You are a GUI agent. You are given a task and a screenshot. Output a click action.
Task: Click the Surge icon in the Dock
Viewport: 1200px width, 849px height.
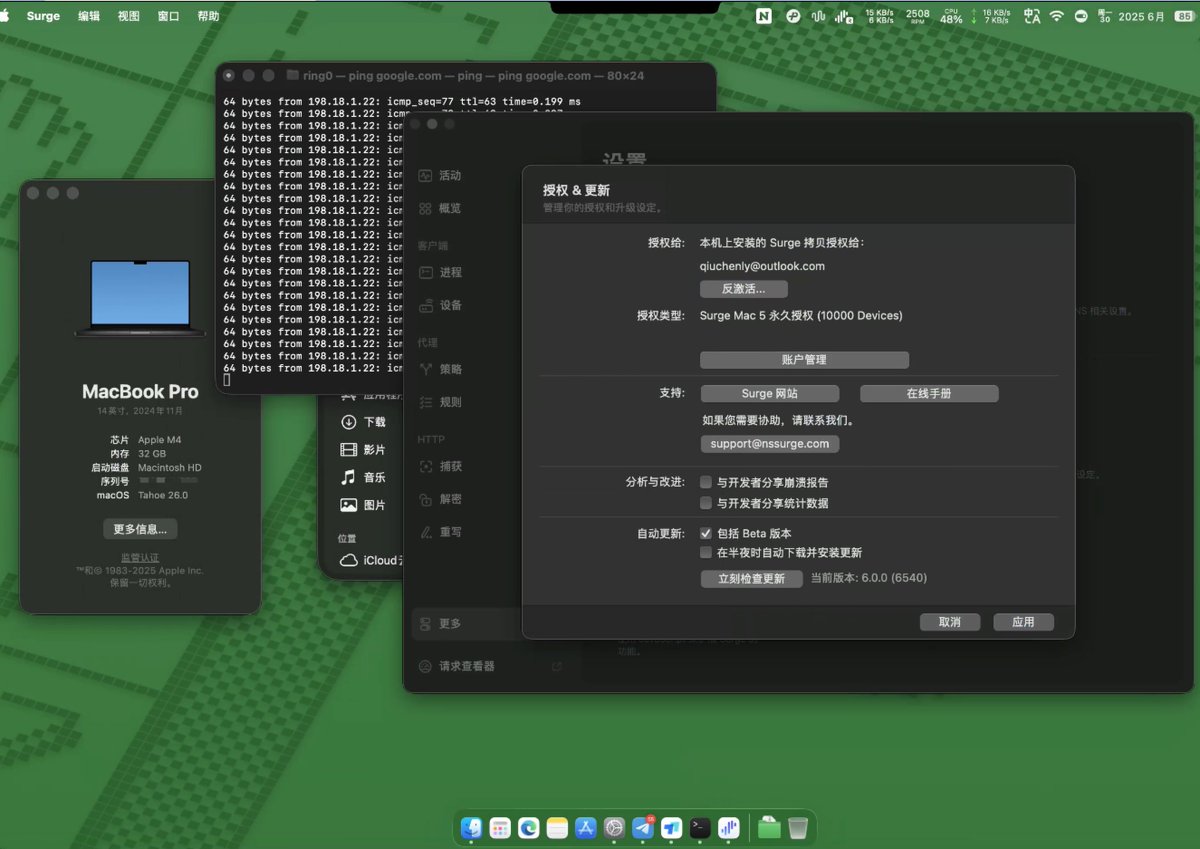(729, 828)
